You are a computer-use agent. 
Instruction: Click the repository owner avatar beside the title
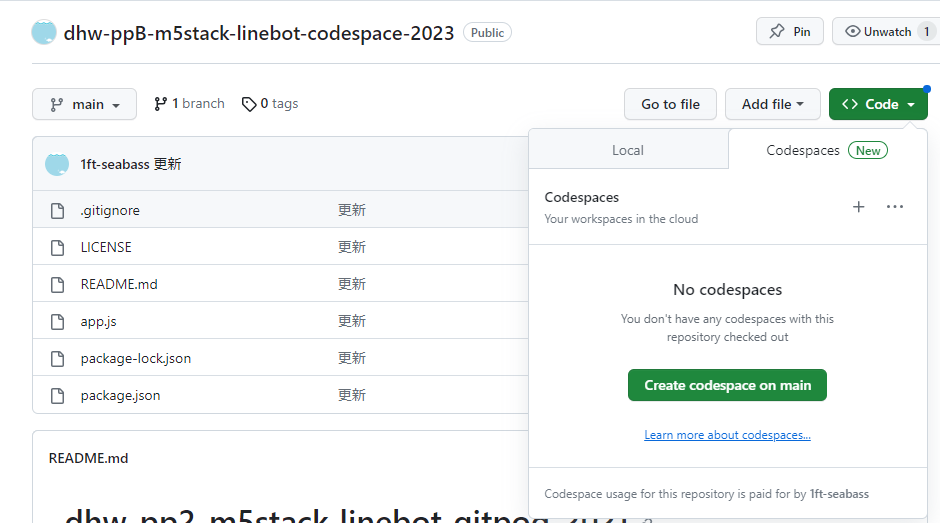tap(44, 32)
